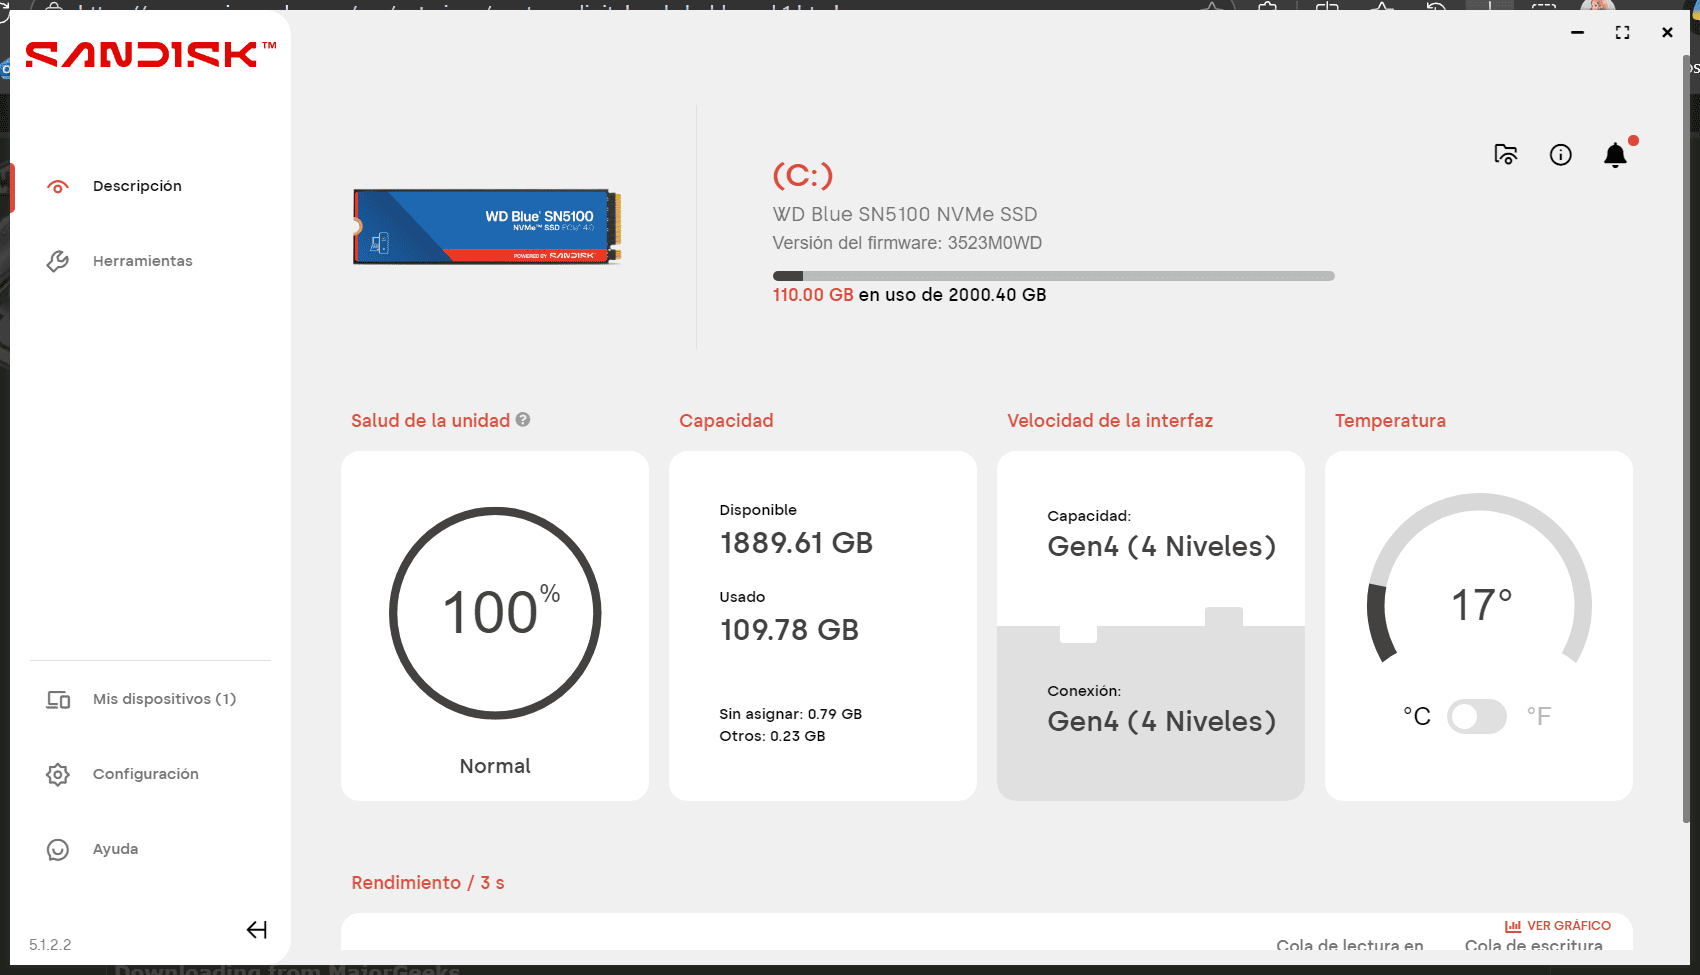Image resolution: width=1700 pixels, height=975 pixels.
Task: Maximize the SanDisk Dashboard window
Action: [x=1622, y=33]
